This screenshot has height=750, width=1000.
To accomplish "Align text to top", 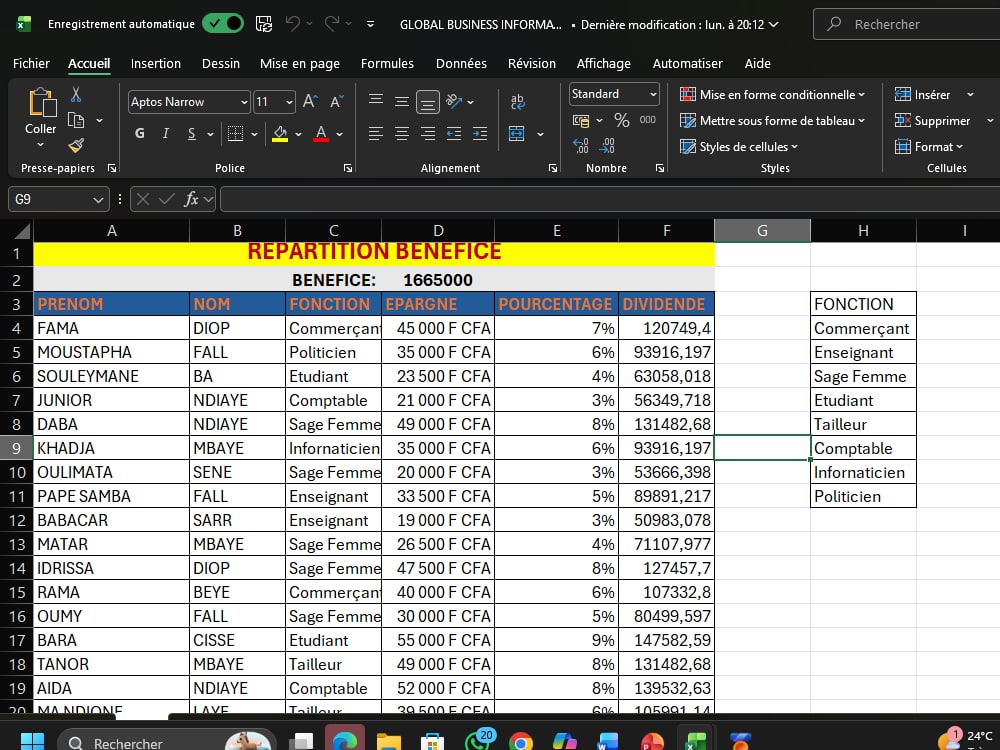I will (x=376, y=100).
